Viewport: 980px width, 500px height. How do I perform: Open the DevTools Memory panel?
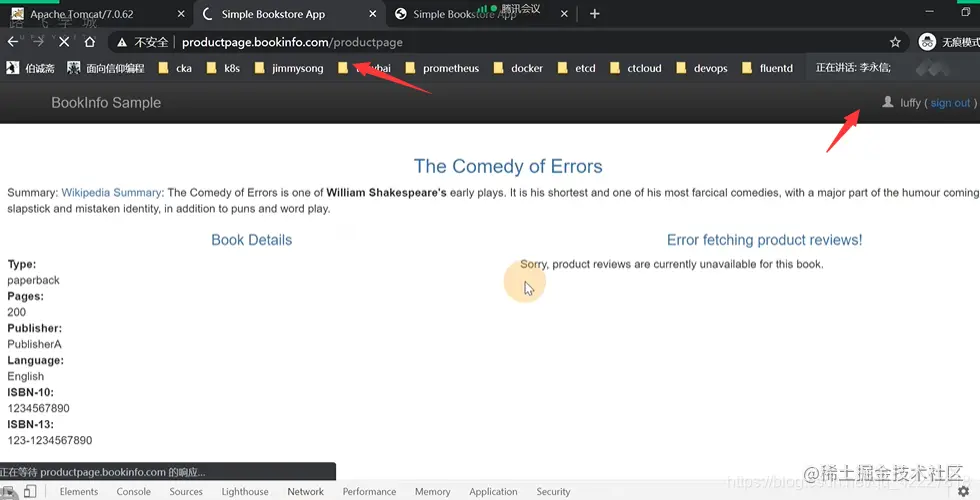(x=432, y=492)
